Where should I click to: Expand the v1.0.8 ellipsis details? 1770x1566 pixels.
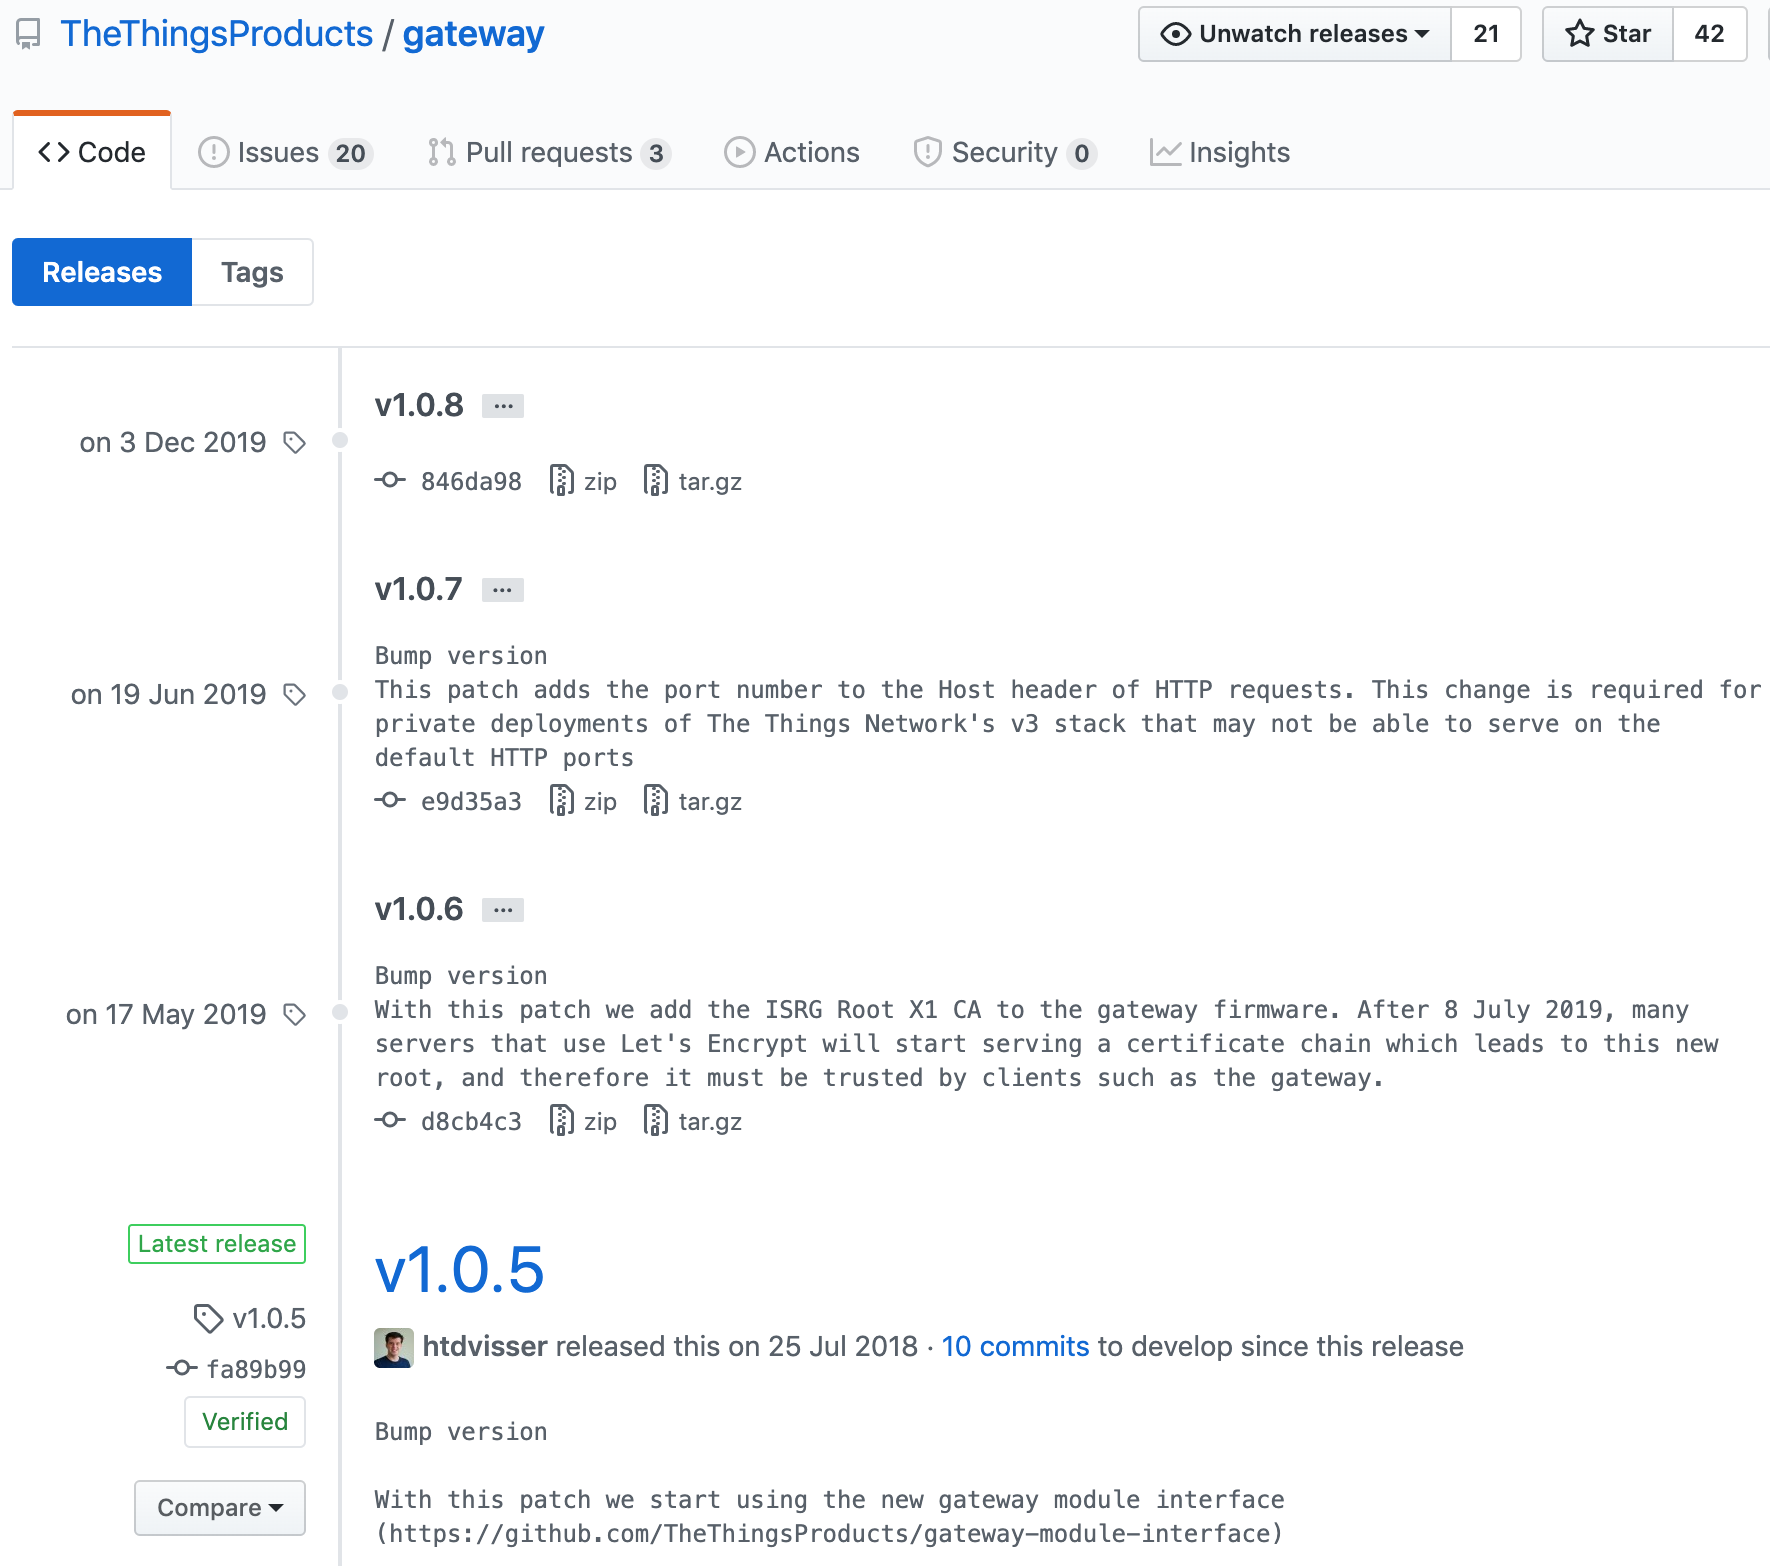point(503,406)
